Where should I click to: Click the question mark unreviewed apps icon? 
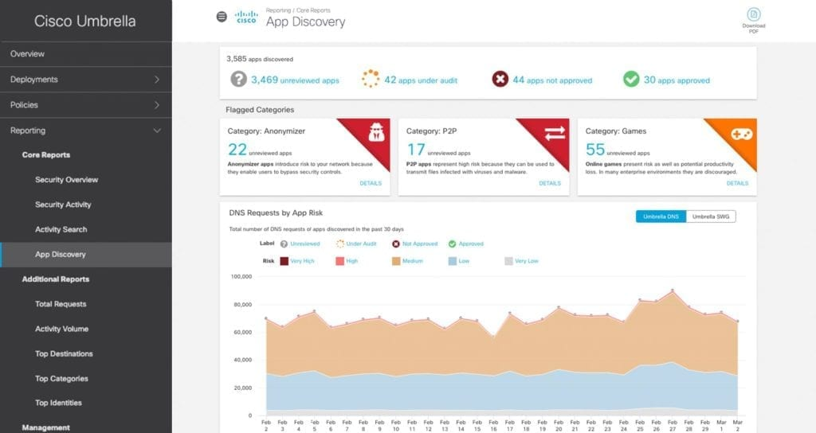click(238, 79)
